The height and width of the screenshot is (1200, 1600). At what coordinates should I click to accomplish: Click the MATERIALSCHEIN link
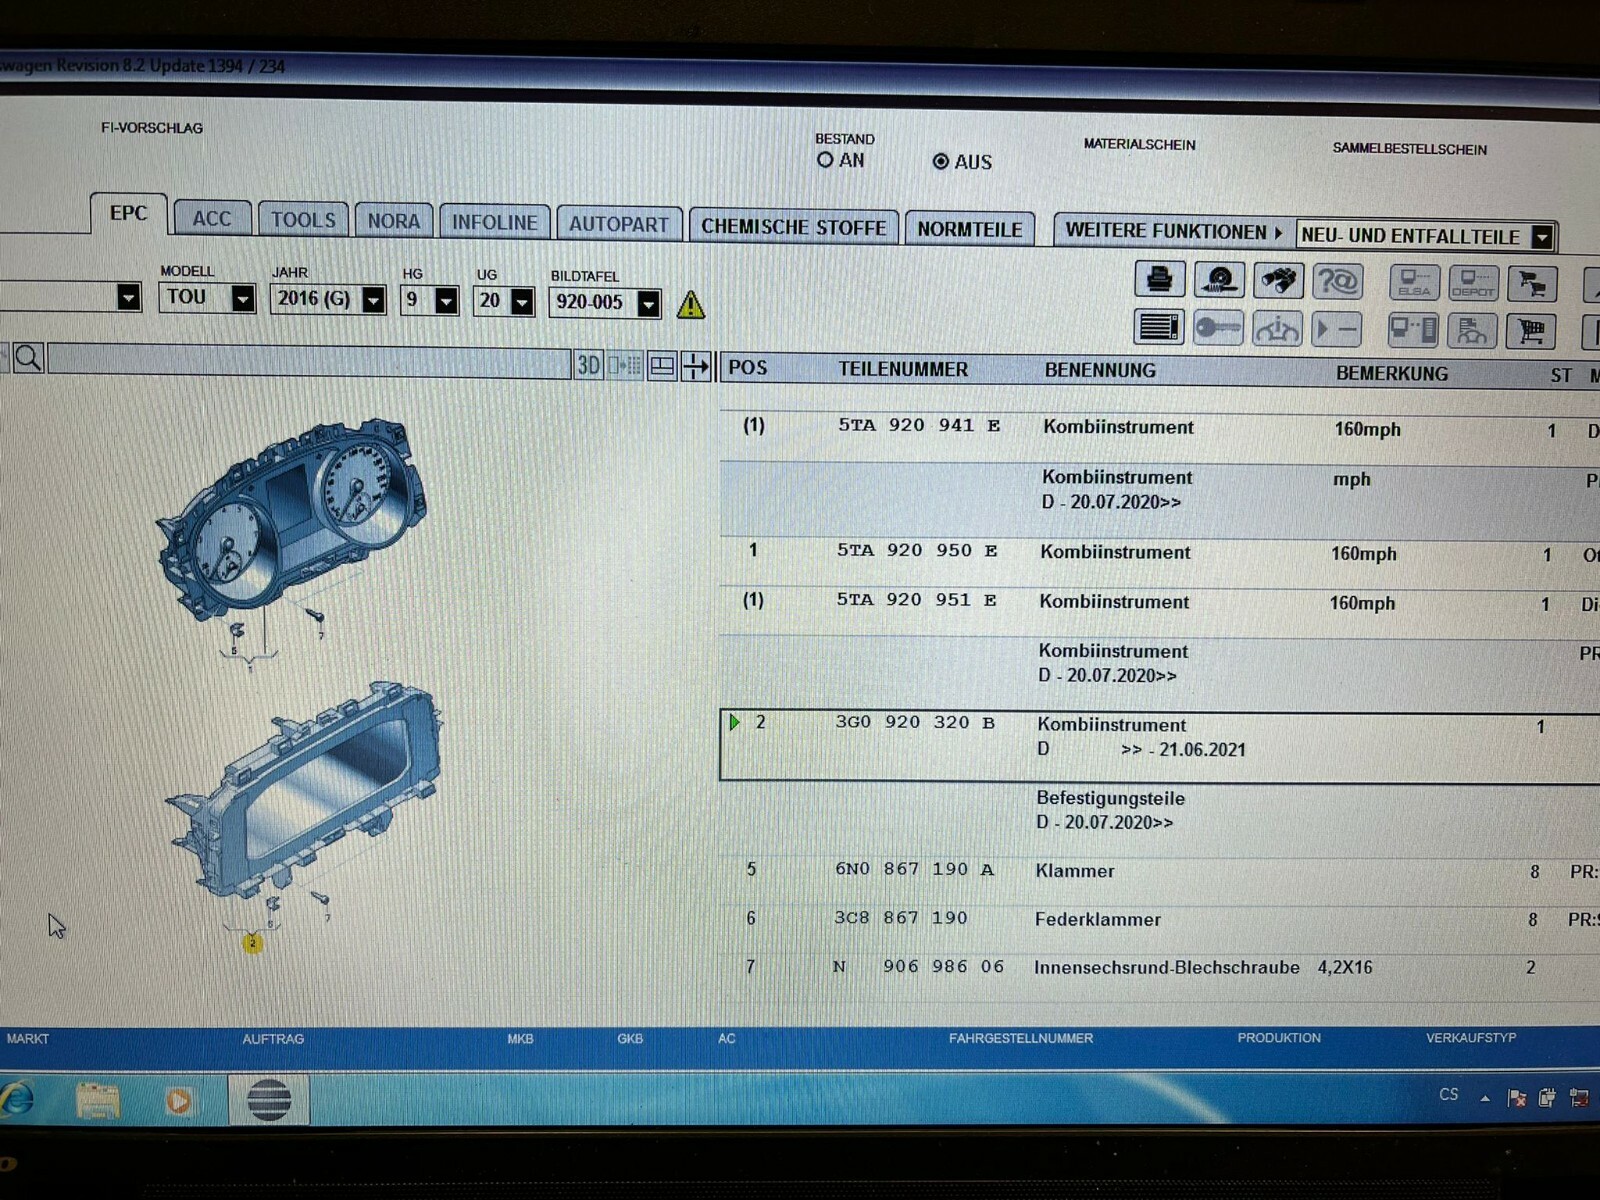pyautogui.click(x=1139, y=145)
